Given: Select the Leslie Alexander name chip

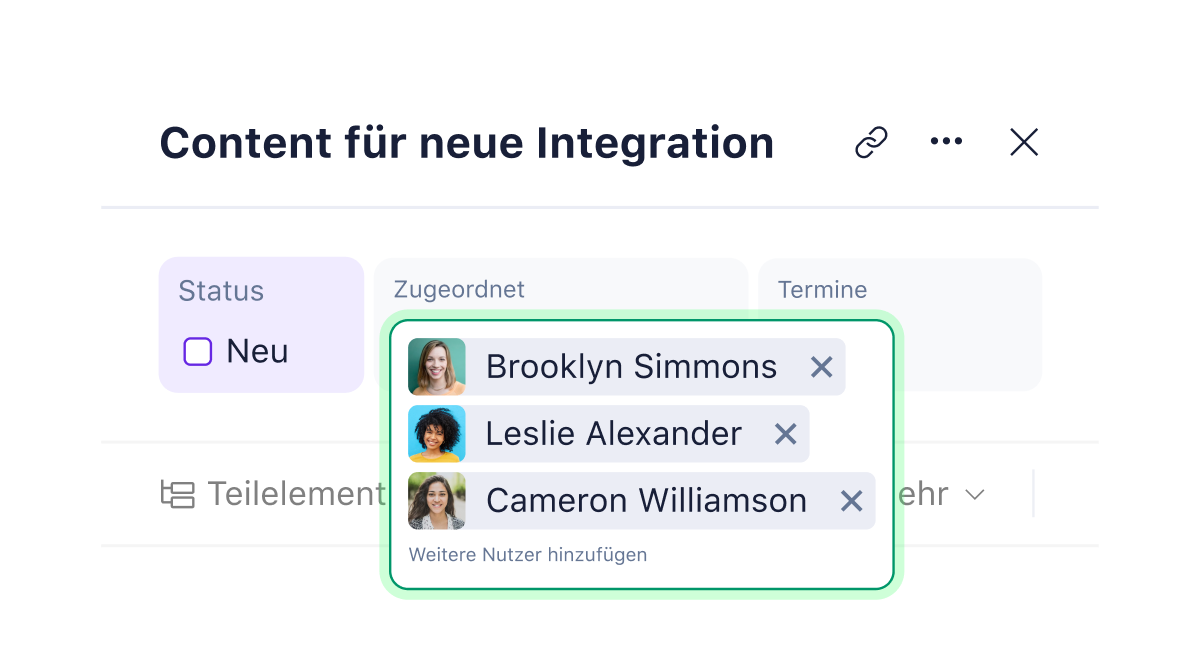Looking at the screenshot, I should [613, 434].
